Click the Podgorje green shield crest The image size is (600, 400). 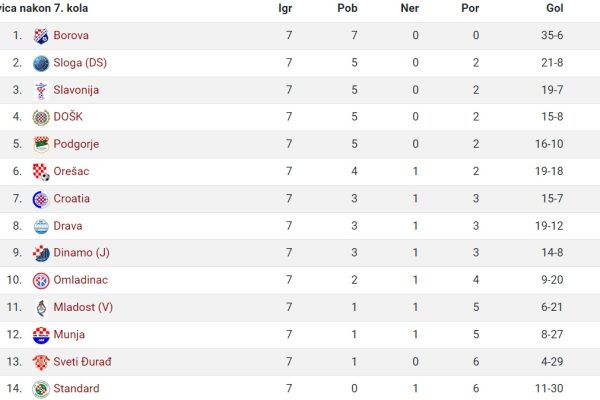[41, 145]
